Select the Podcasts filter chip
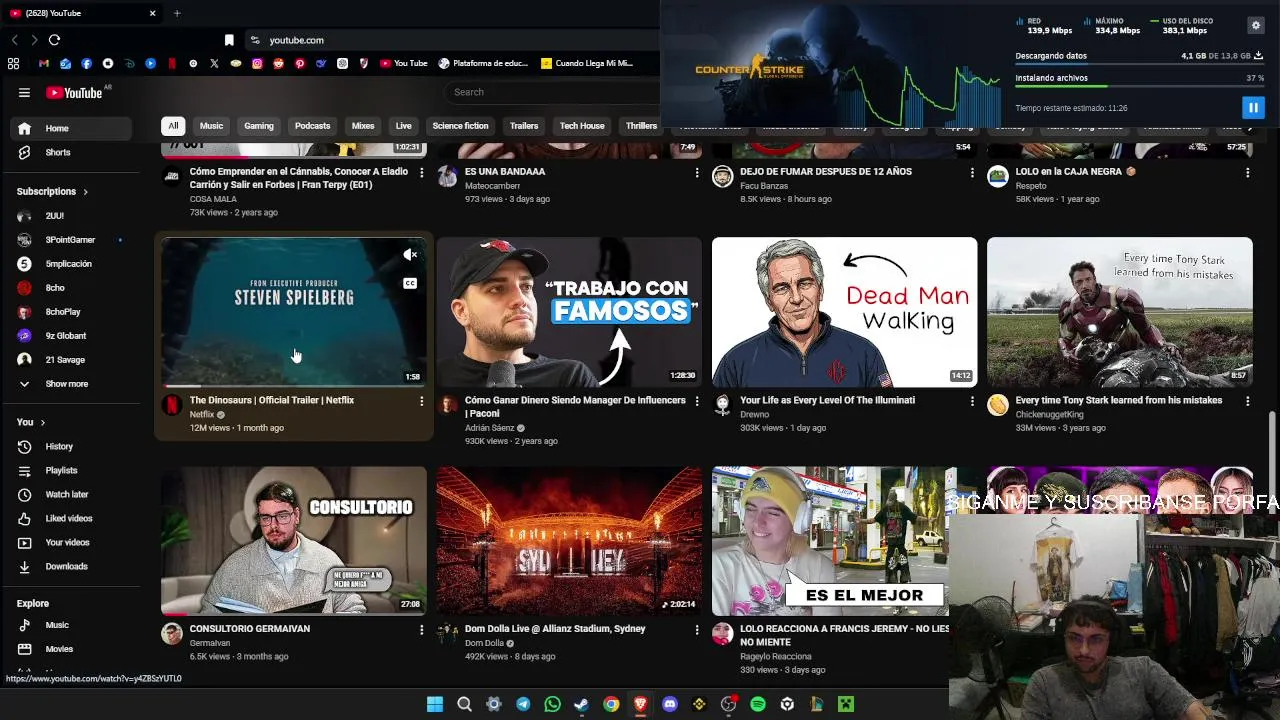1280x720 pixels. pyautogui.click(x=312, y=126)
